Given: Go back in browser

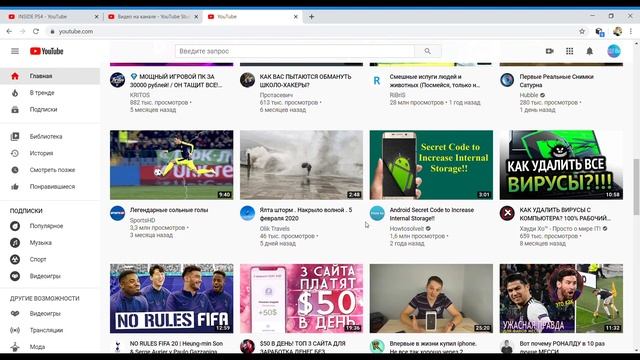Looking at the screenshot, I should [x=9, y=31].
